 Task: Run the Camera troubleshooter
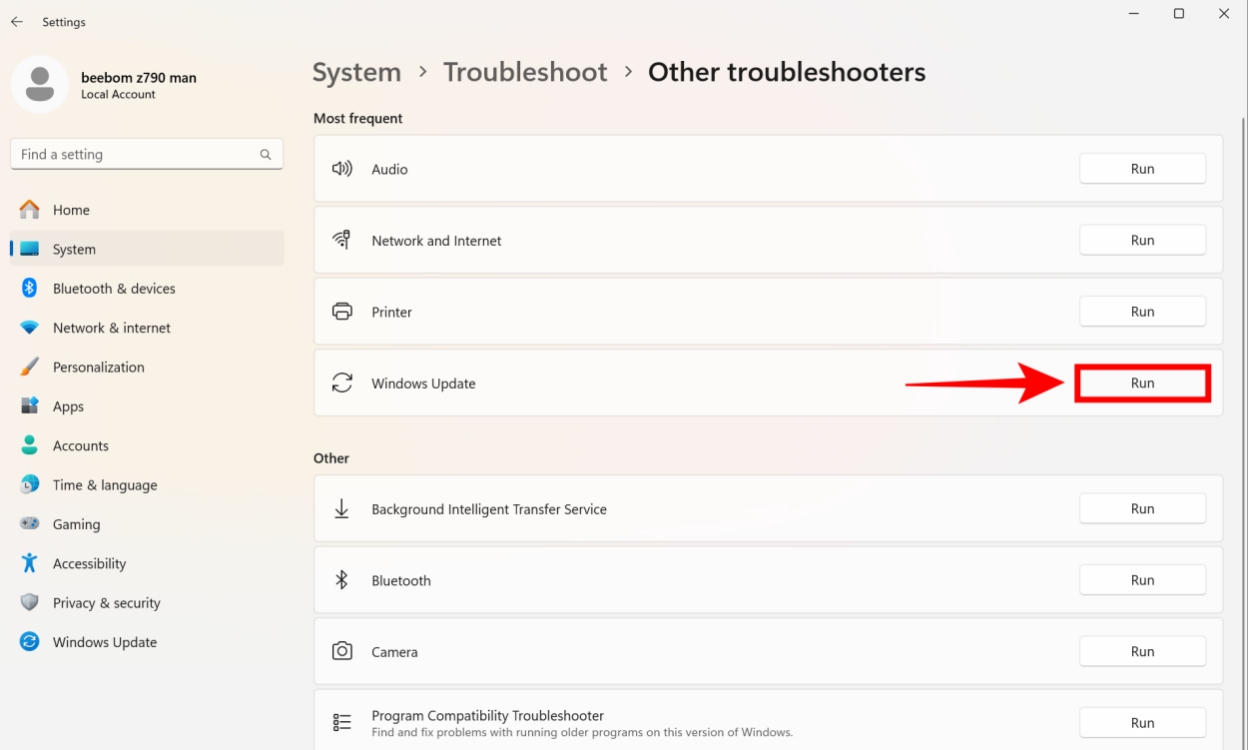pos(1142,651)
